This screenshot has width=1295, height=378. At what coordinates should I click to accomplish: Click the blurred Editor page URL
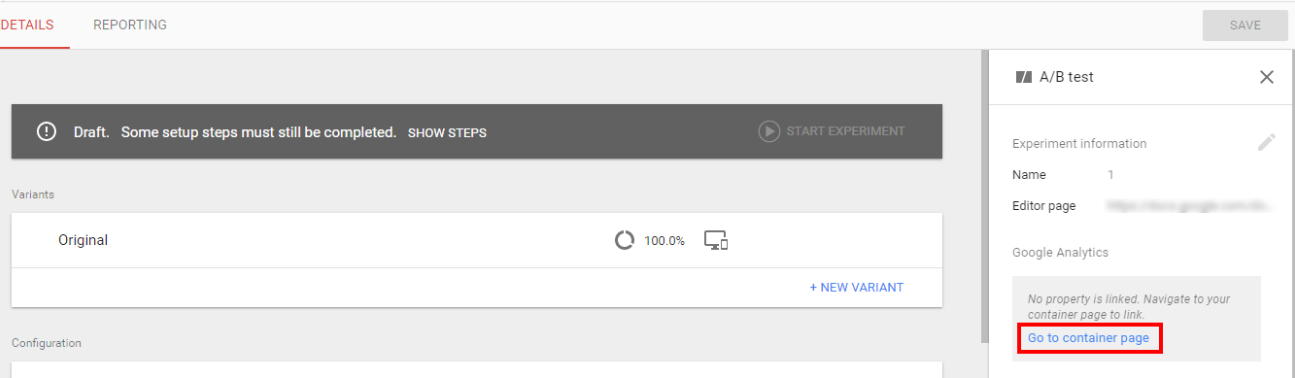(x=1190, y=206)
